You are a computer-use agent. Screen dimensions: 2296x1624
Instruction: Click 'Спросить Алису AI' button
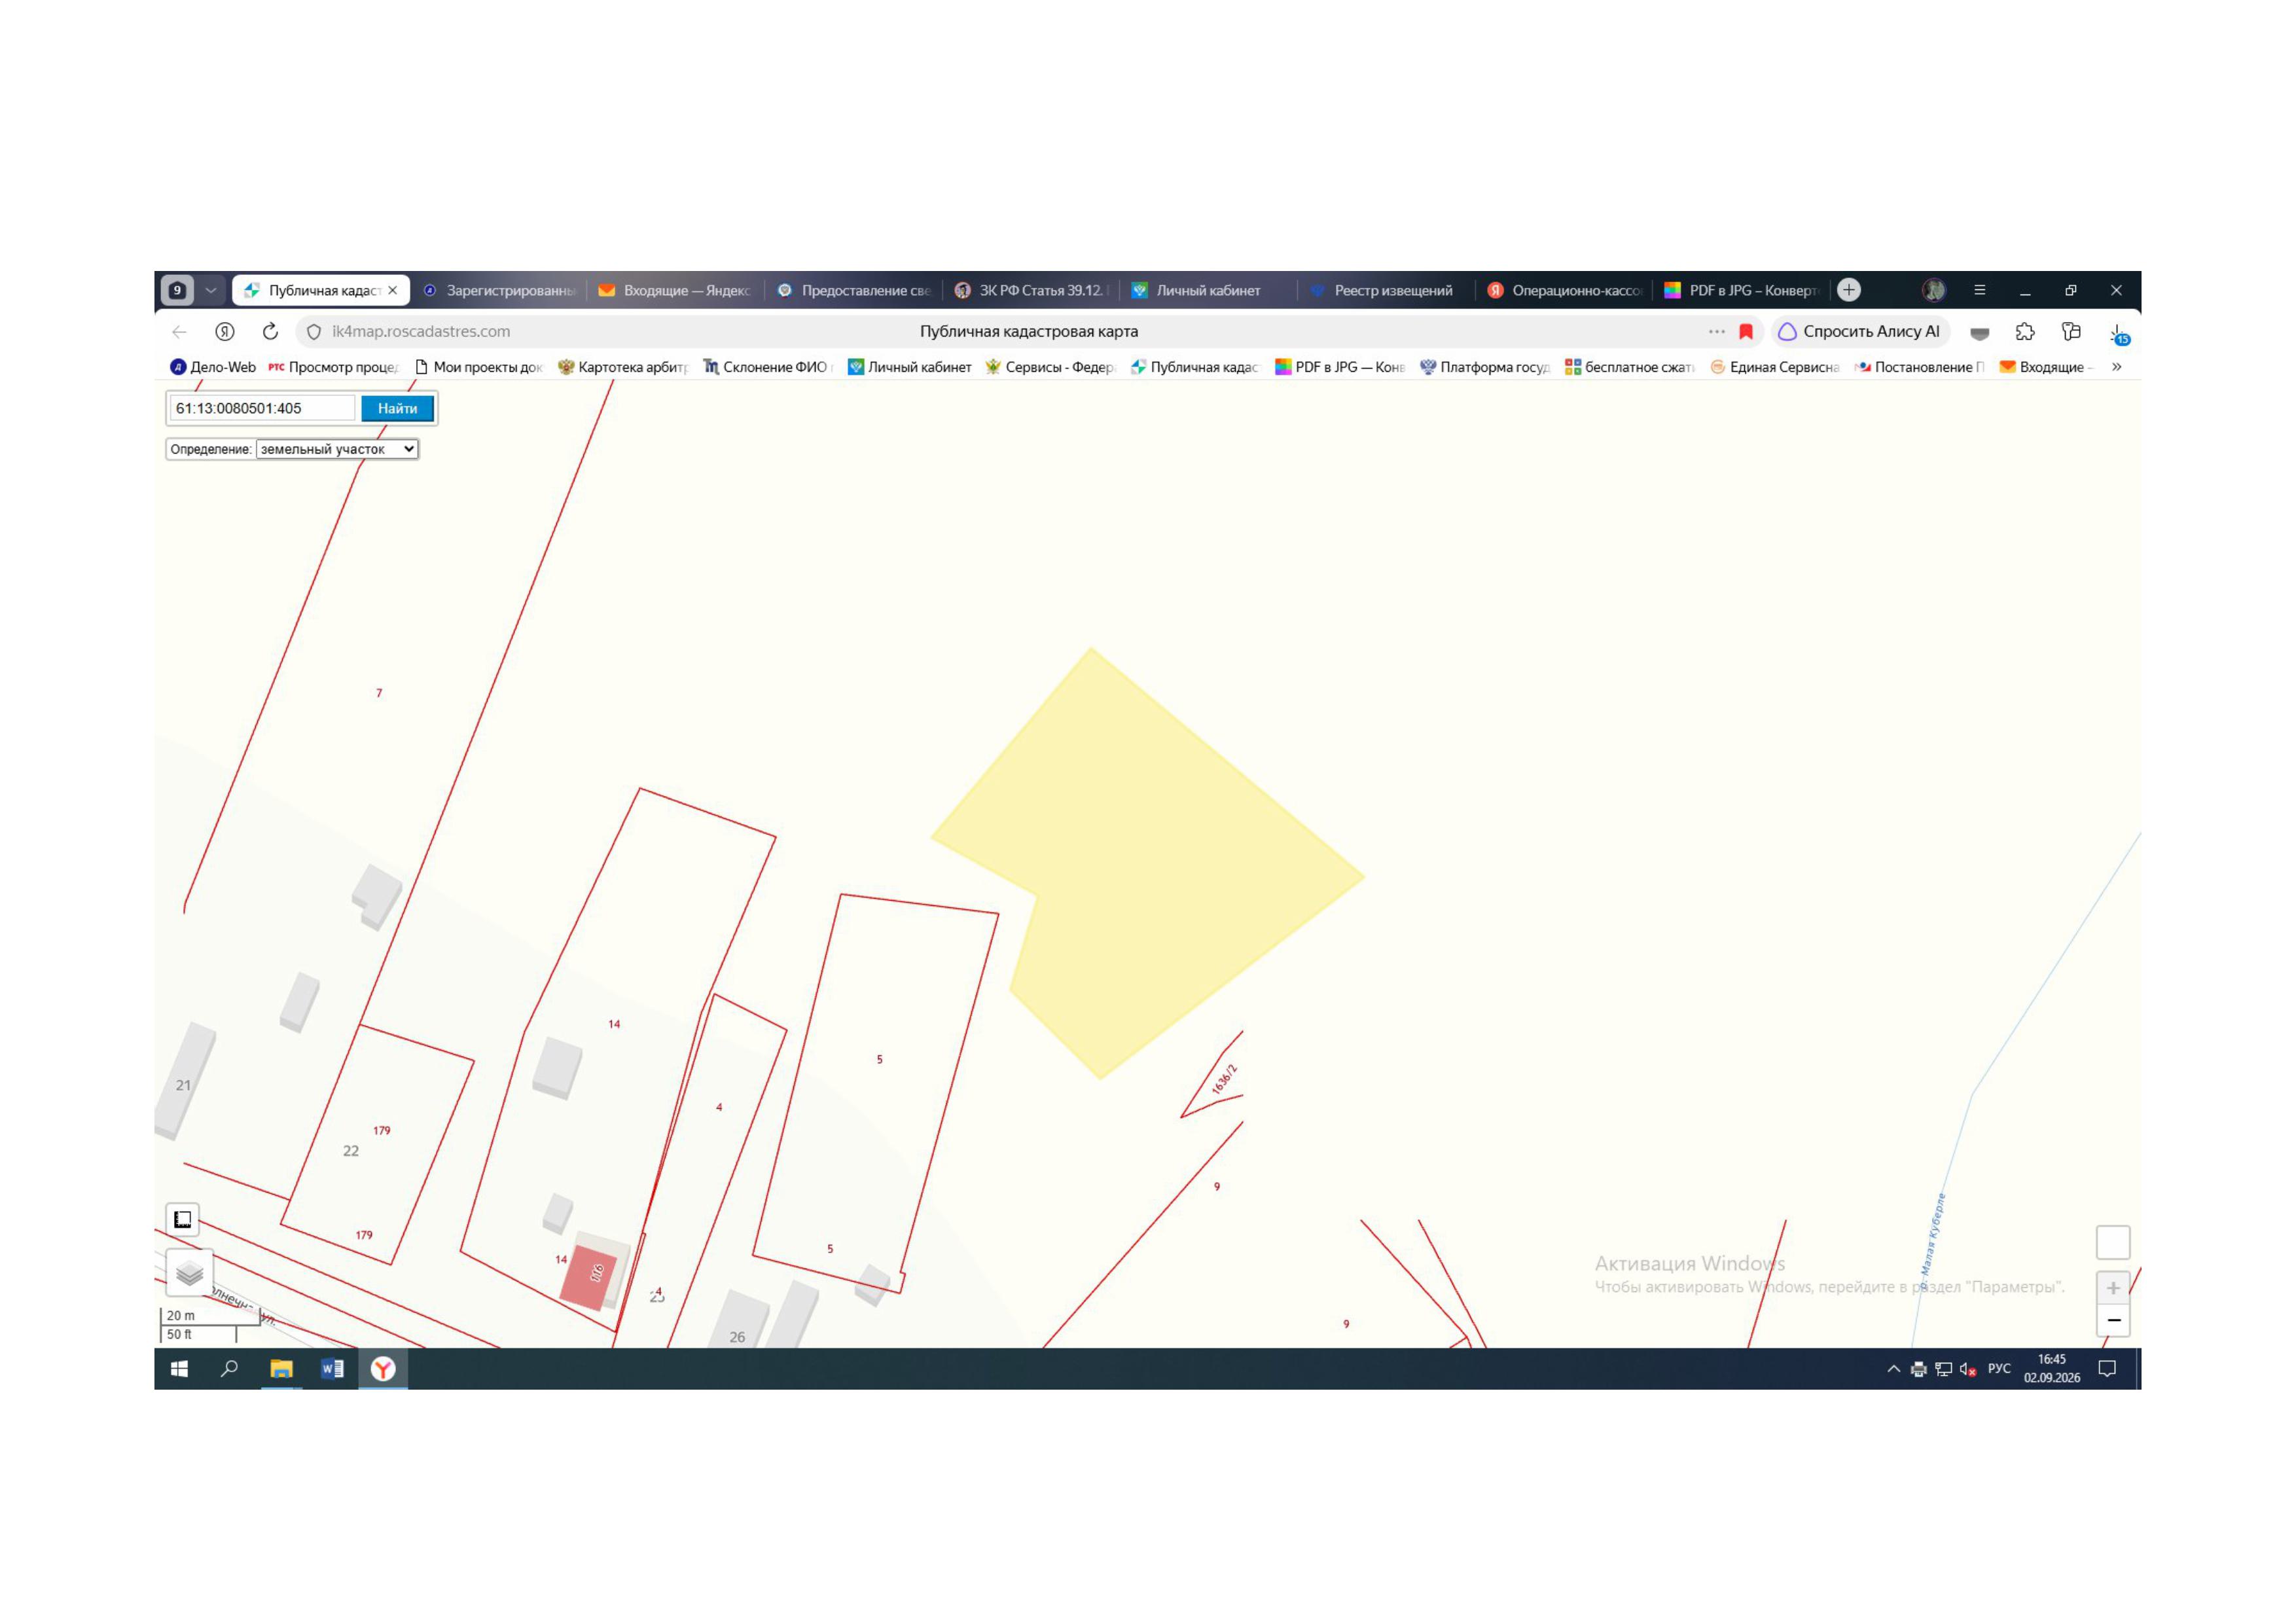click(1860, 331)
